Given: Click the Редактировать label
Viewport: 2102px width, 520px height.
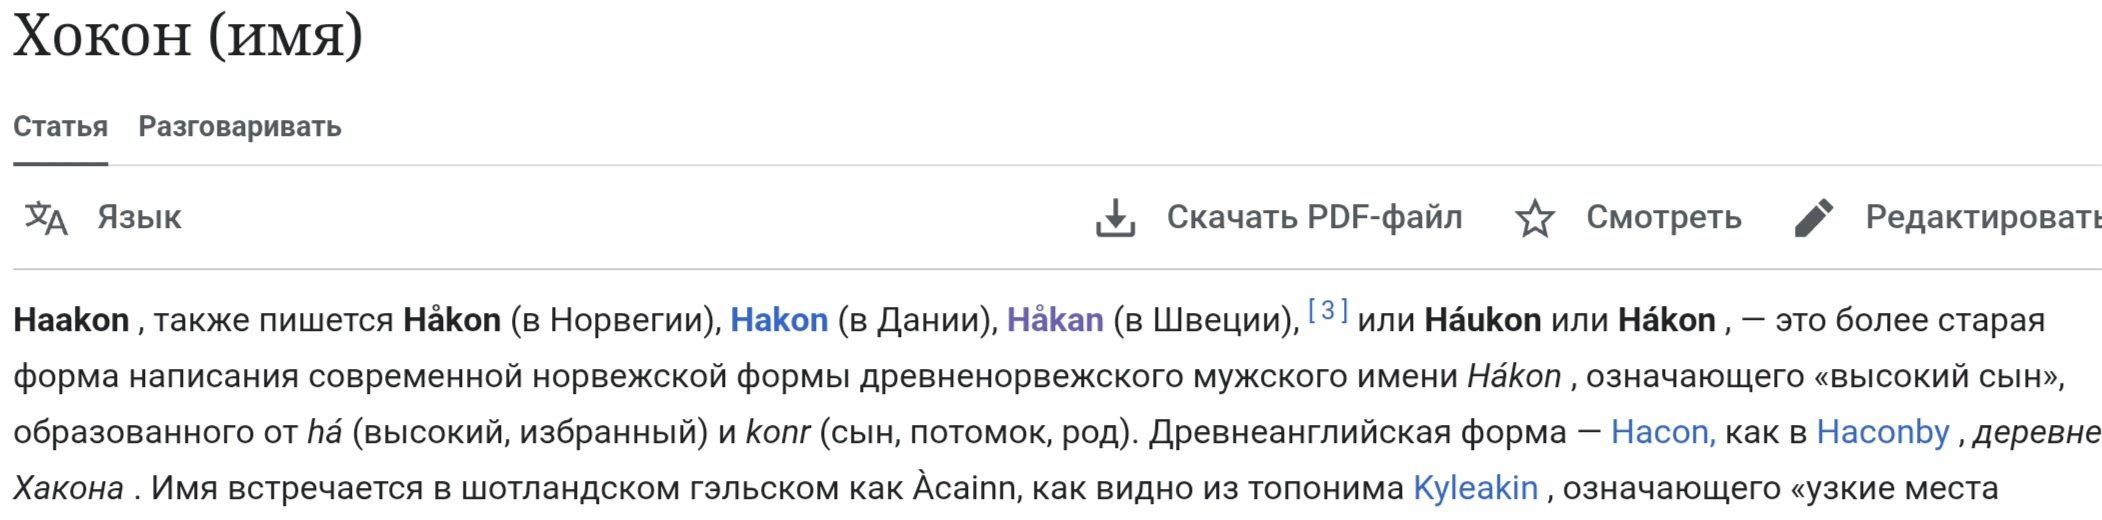Looking at the screenshot, I should (x=1982, y=217).
